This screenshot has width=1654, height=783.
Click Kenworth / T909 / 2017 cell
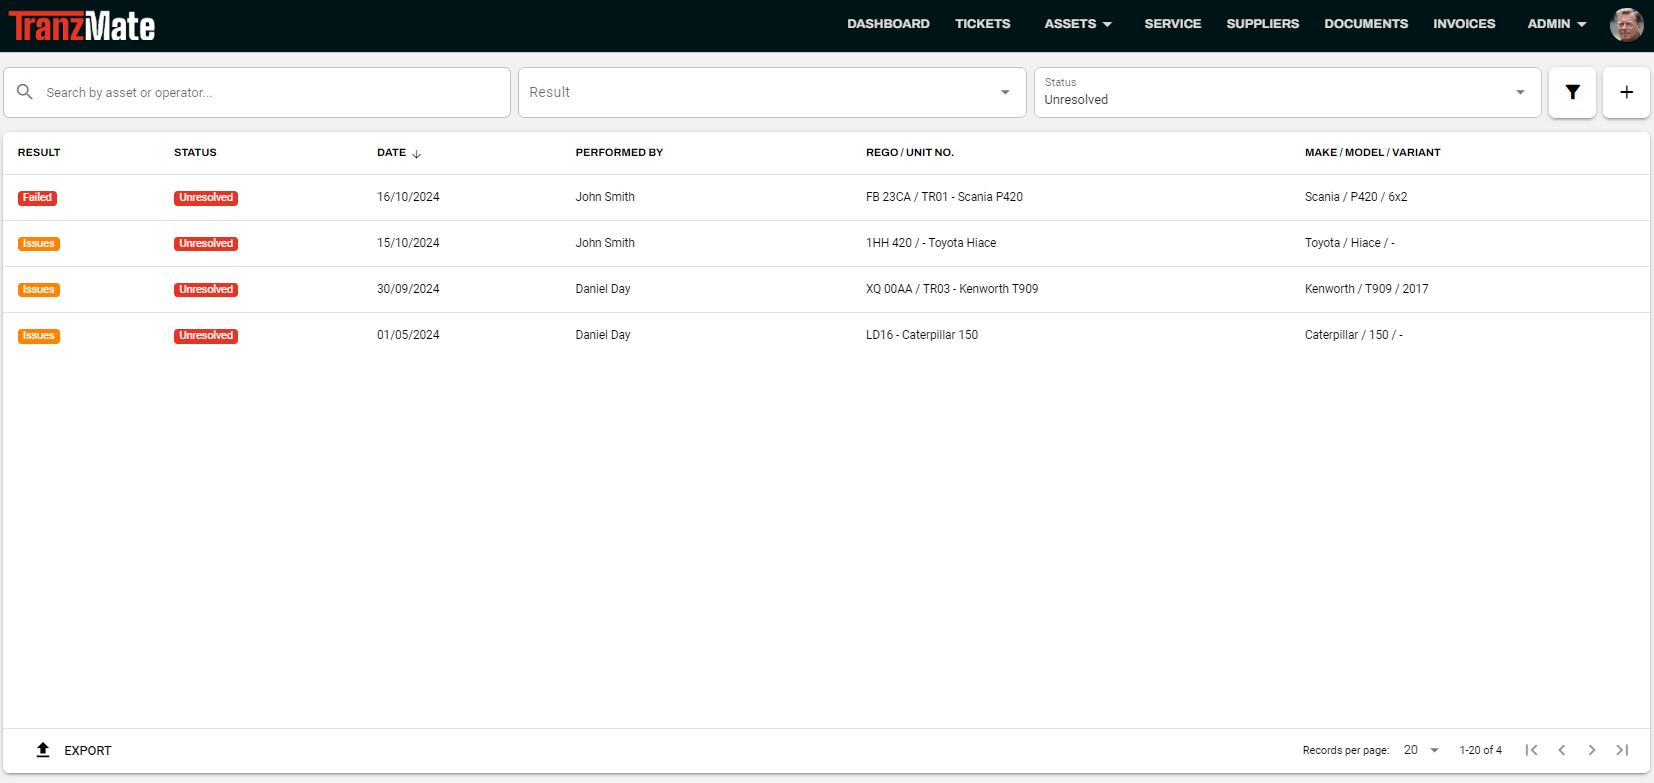[1366, 289]
